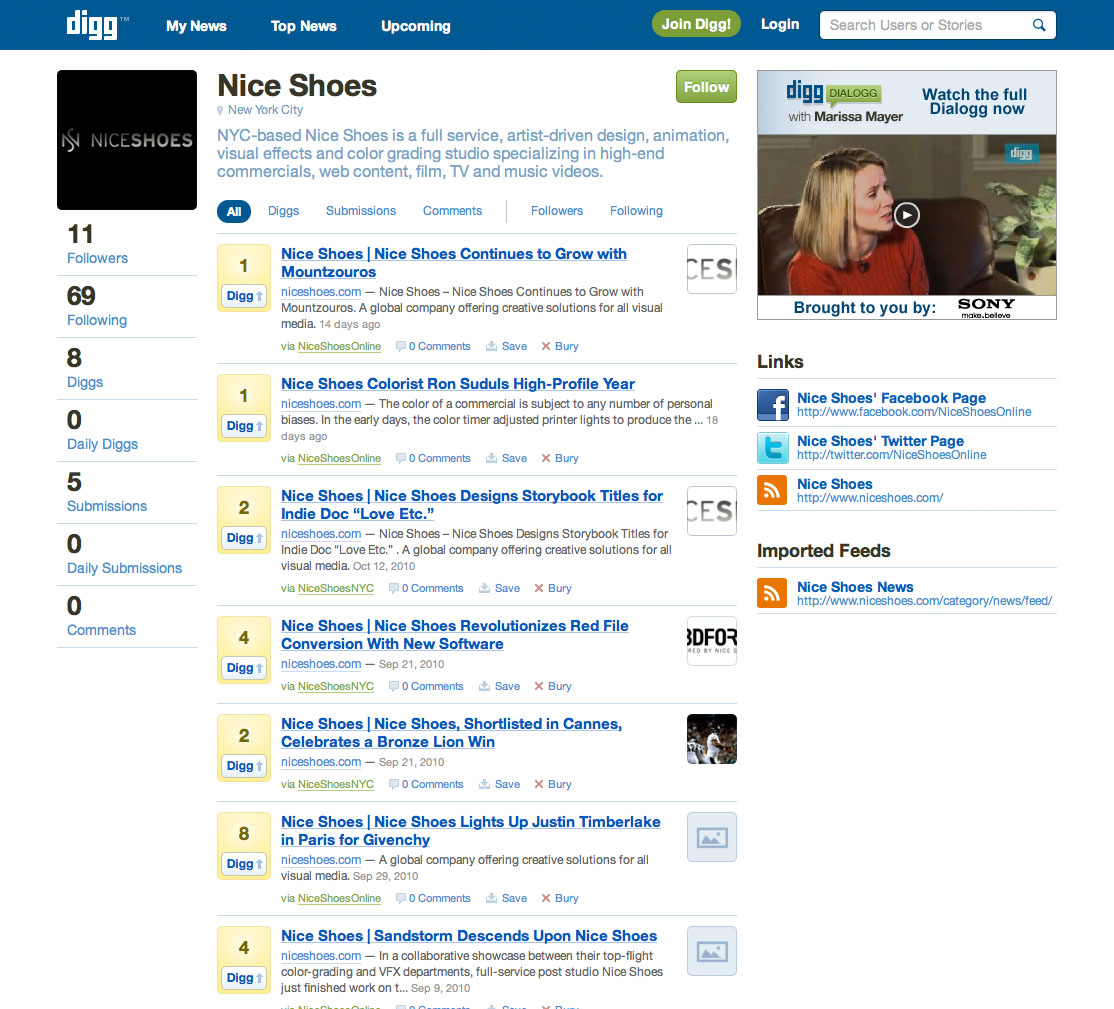Digg the Storybook Titles story

pyautogui.click(x=244, y=538)
